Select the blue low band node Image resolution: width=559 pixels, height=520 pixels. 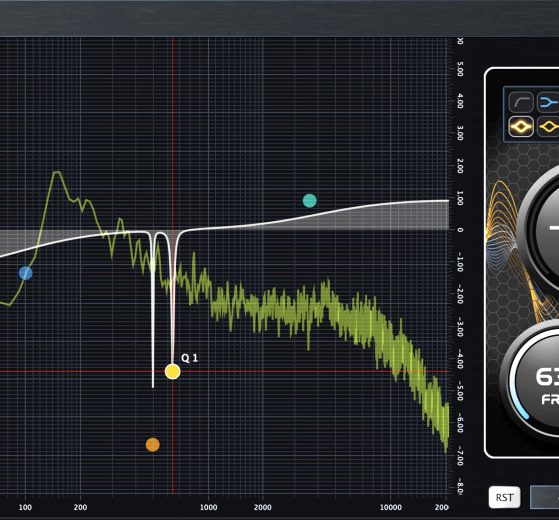coord(26,273)
